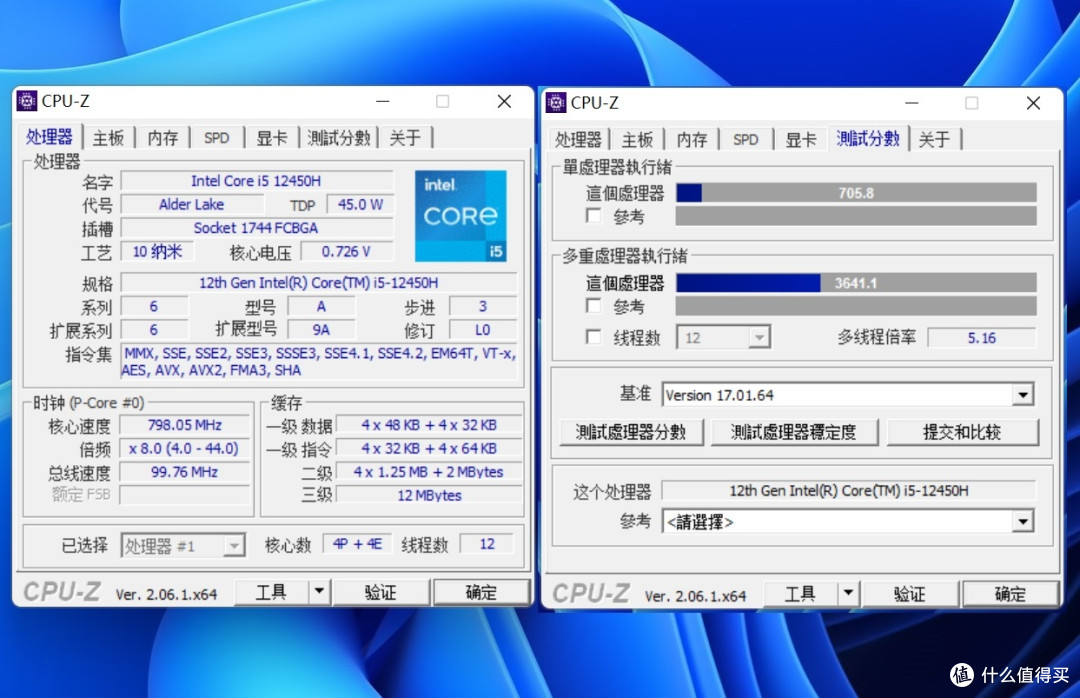Expand the 工具 arrow in left window
This screenshot has height=698, width=1080.
tap(318, 592)
